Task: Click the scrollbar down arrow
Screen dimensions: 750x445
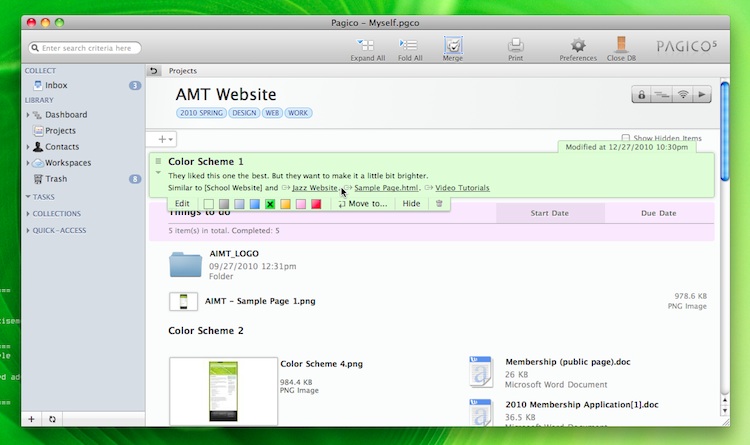Action: click(x=725, y=411)
